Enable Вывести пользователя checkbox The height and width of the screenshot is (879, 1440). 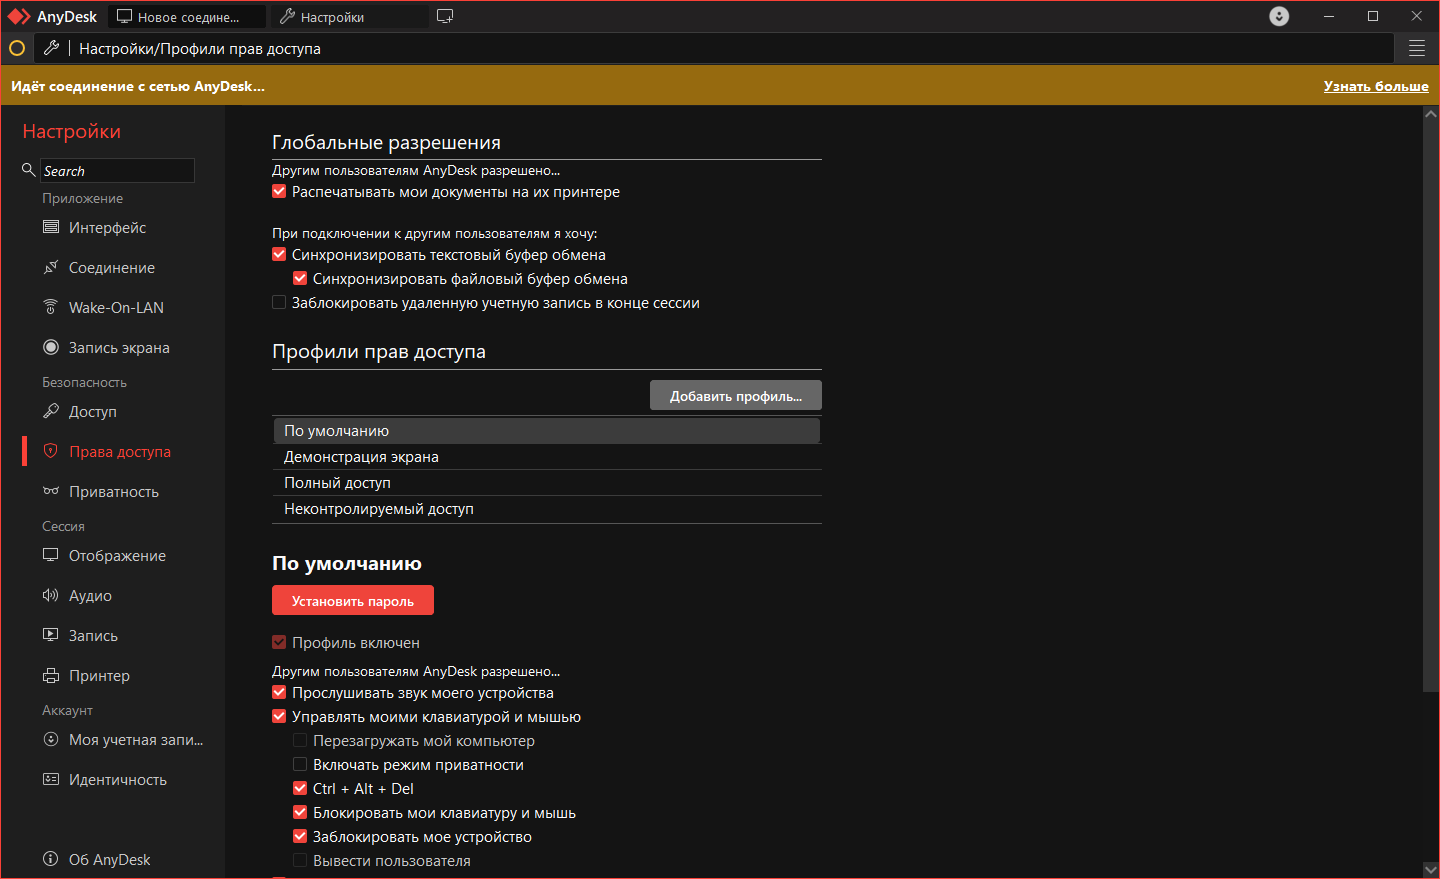click(x=300, y=860)
